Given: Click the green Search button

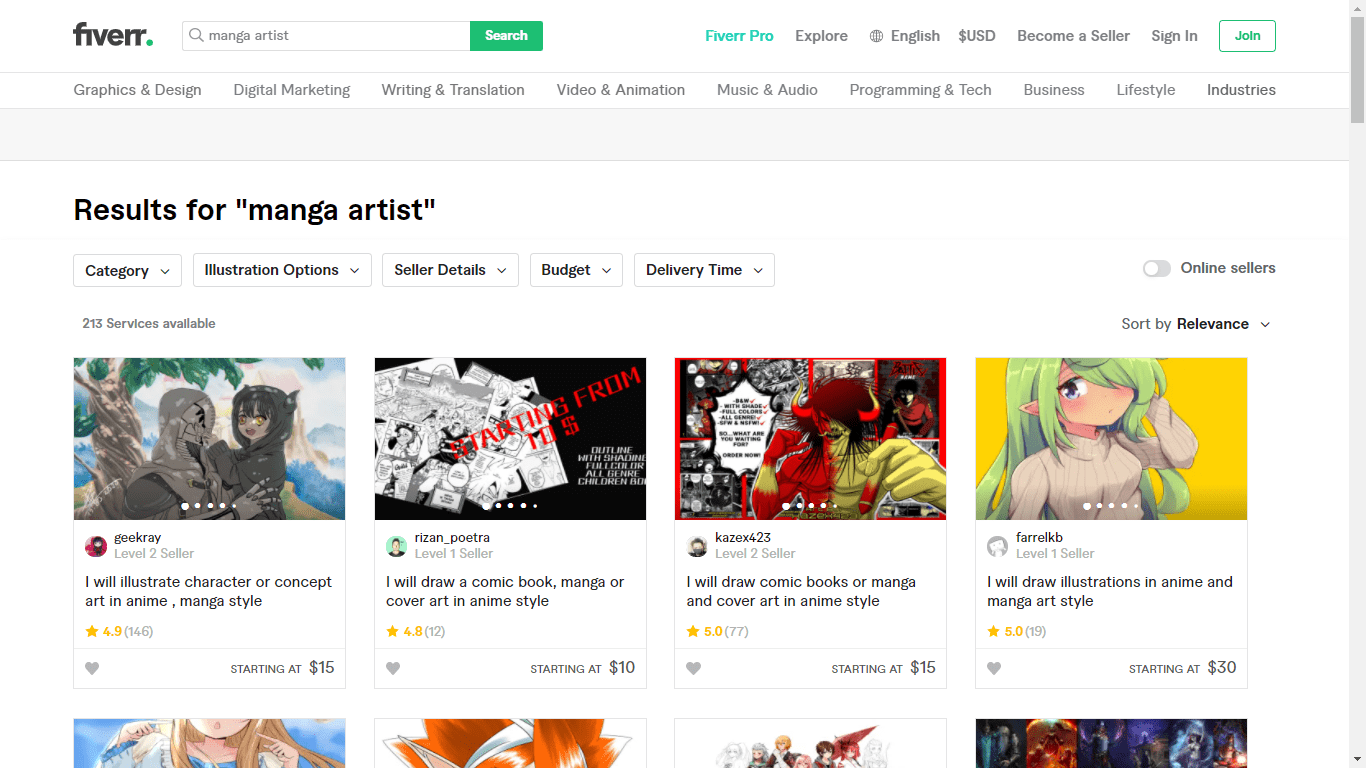Looking at the screenshot, I should pos(506,36).
